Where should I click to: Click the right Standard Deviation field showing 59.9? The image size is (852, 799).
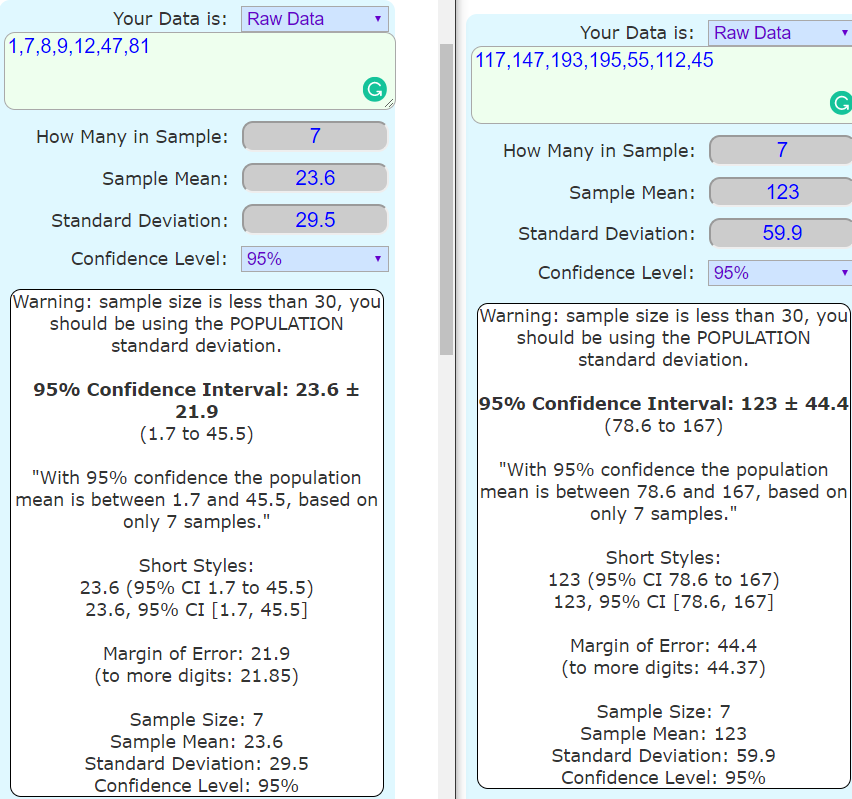coord(781,233)
